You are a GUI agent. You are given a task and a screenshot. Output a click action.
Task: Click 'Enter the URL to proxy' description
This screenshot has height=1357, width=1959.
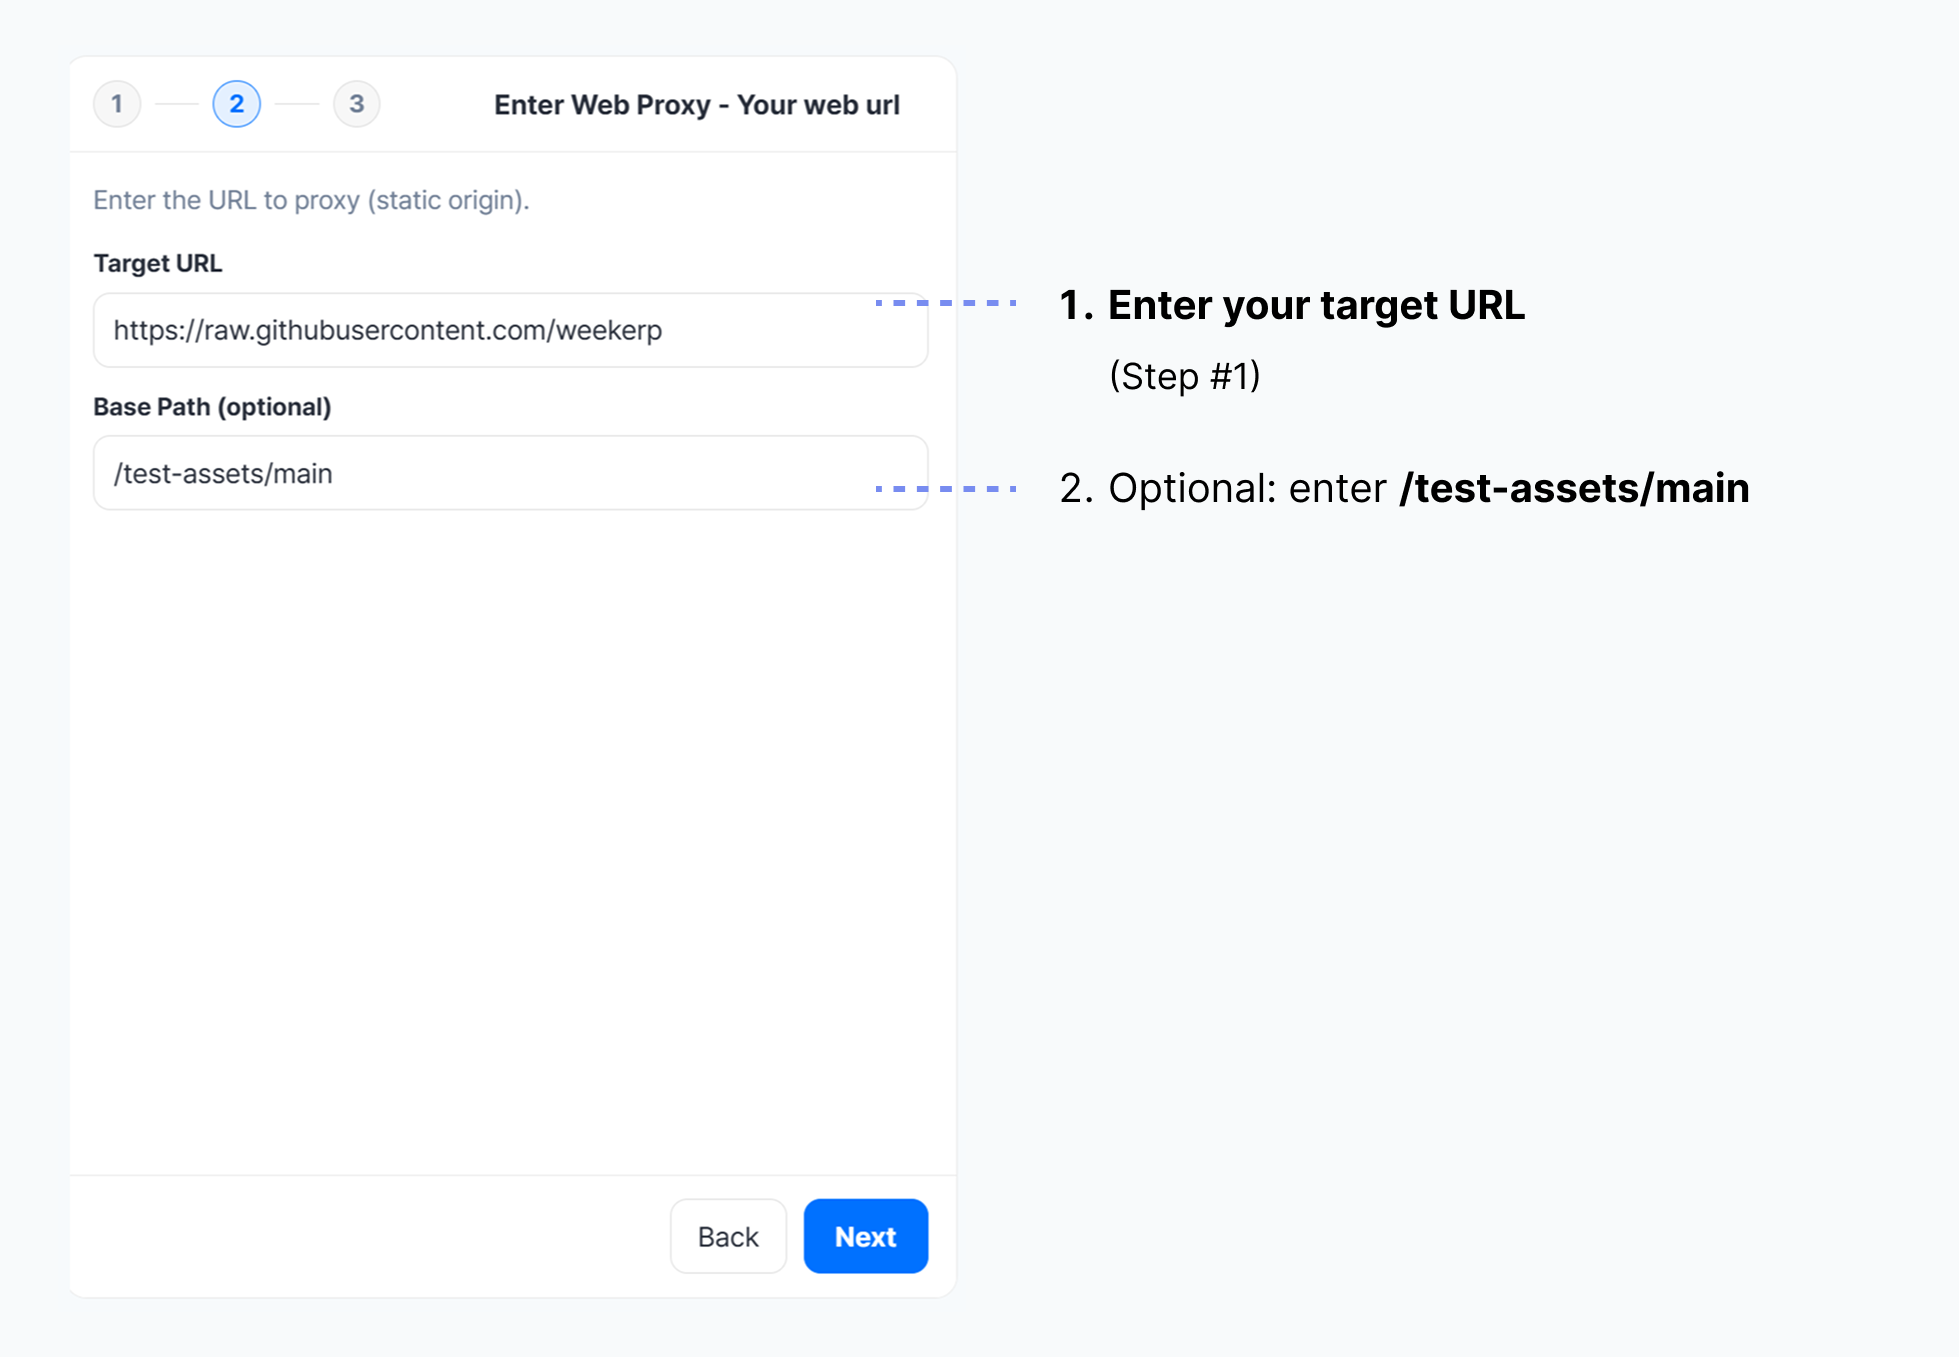pos(311,200)
